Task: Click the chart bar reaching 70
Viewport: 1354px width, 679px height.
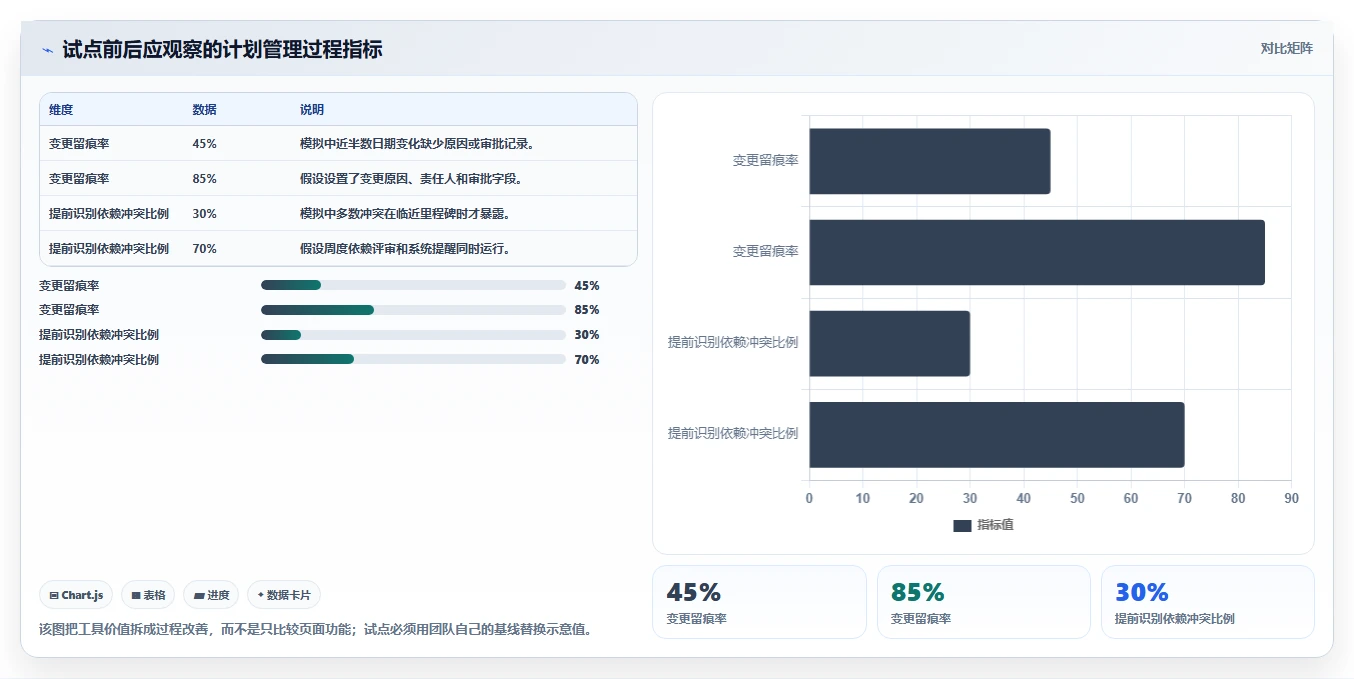Action: 997,435
